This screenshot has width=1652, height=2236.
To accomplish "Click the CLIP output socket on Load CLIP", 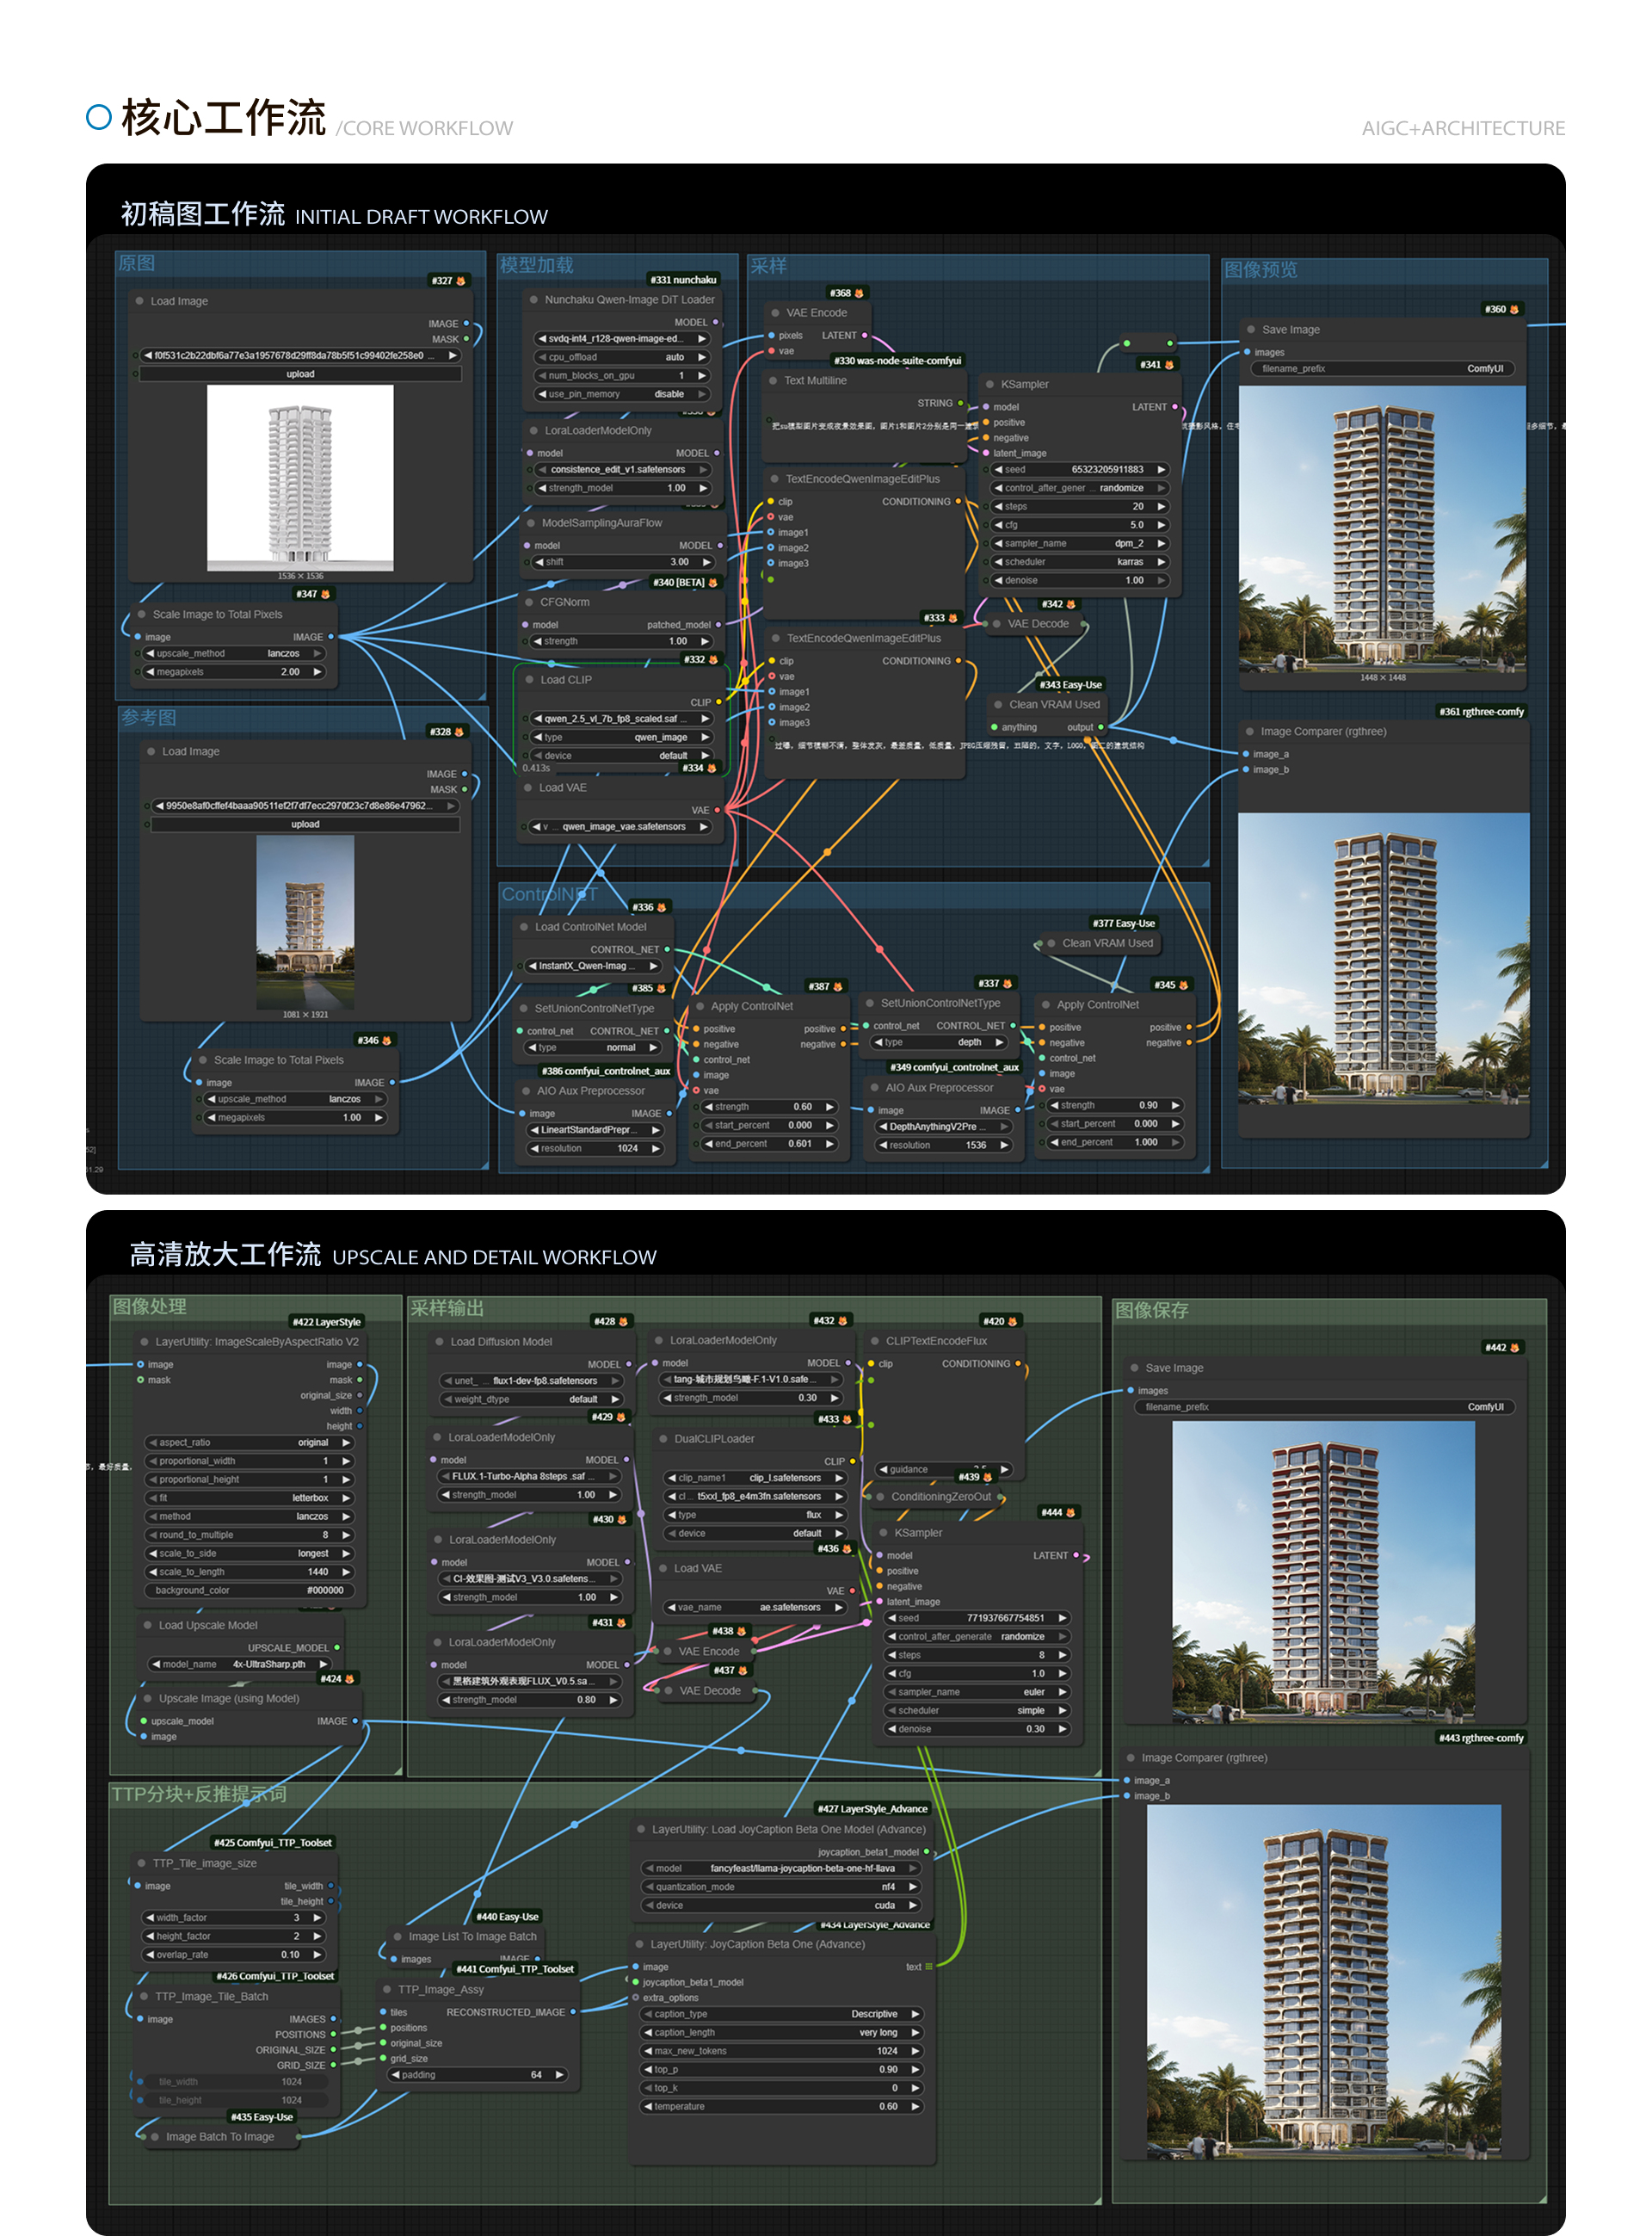I will tap(718, 702).
